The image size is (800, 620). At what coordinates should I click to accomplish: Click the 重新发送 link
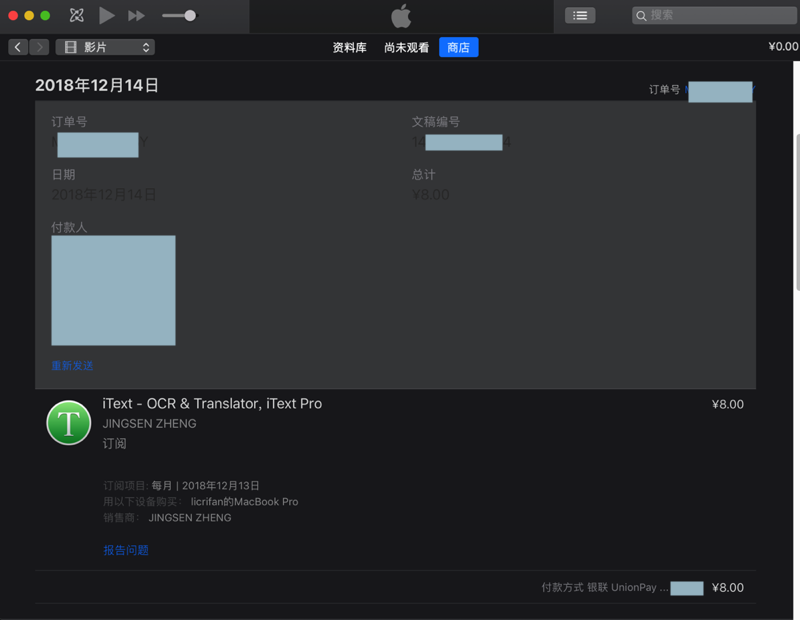tap(72, 365)
